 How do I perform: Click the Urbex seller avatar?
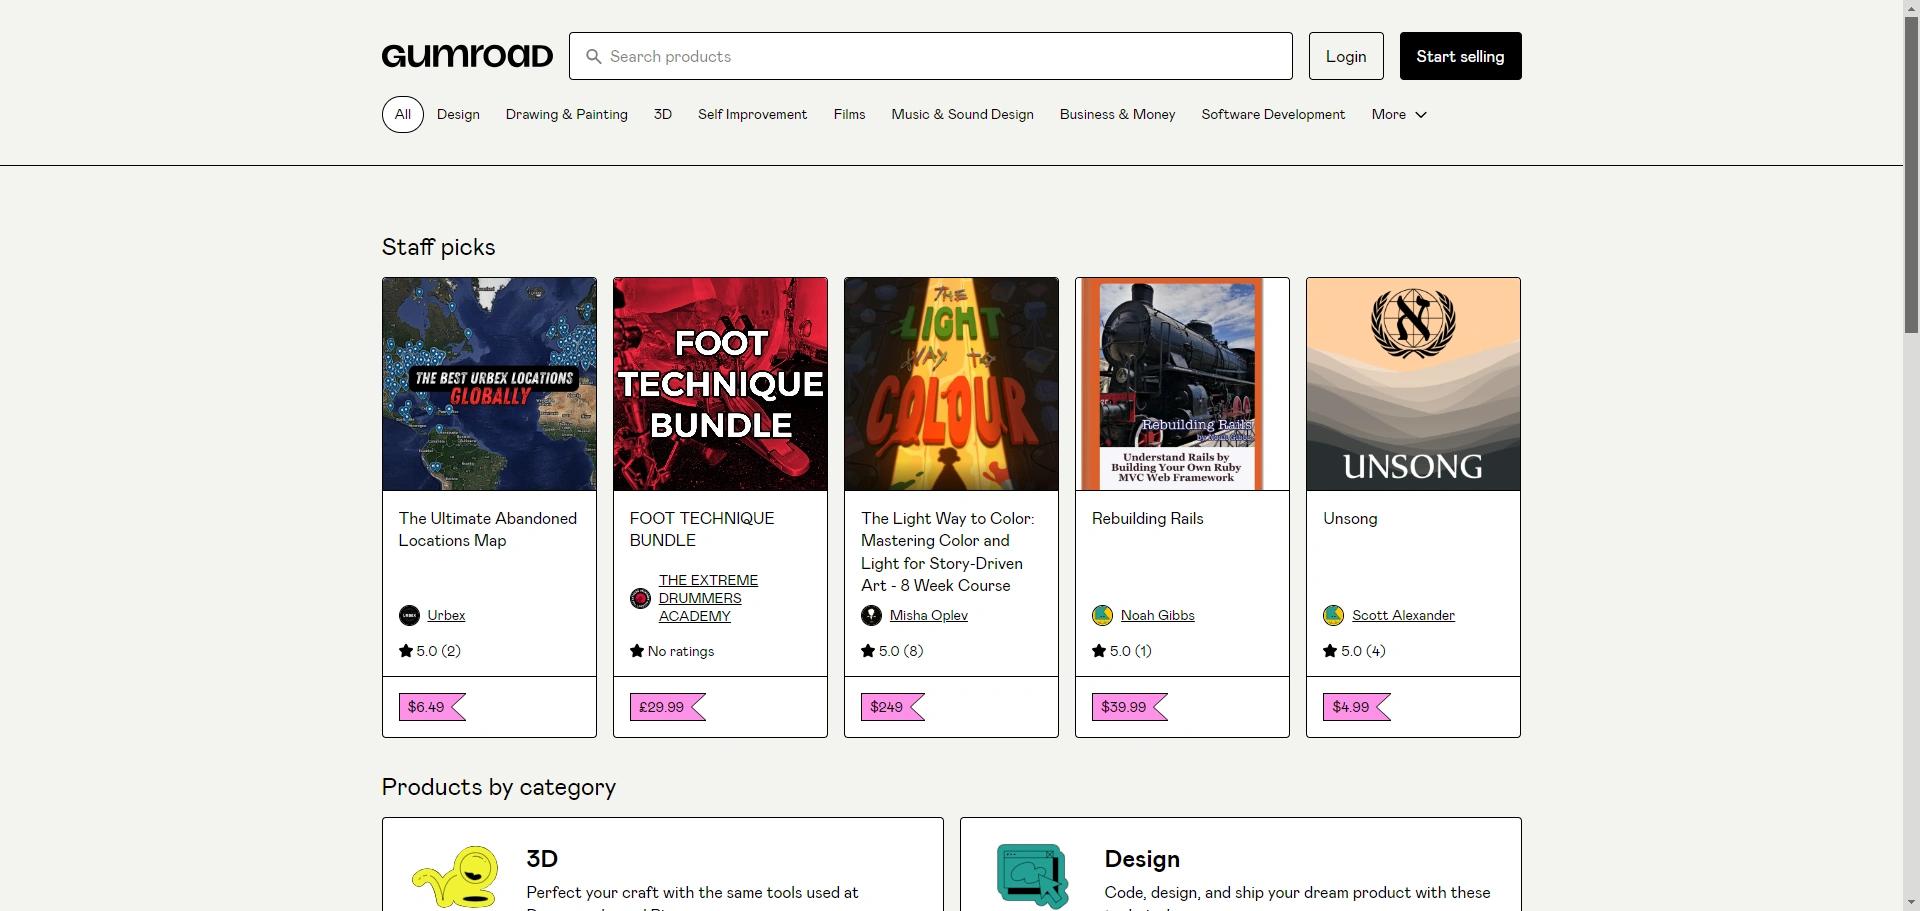coord(409,616)
